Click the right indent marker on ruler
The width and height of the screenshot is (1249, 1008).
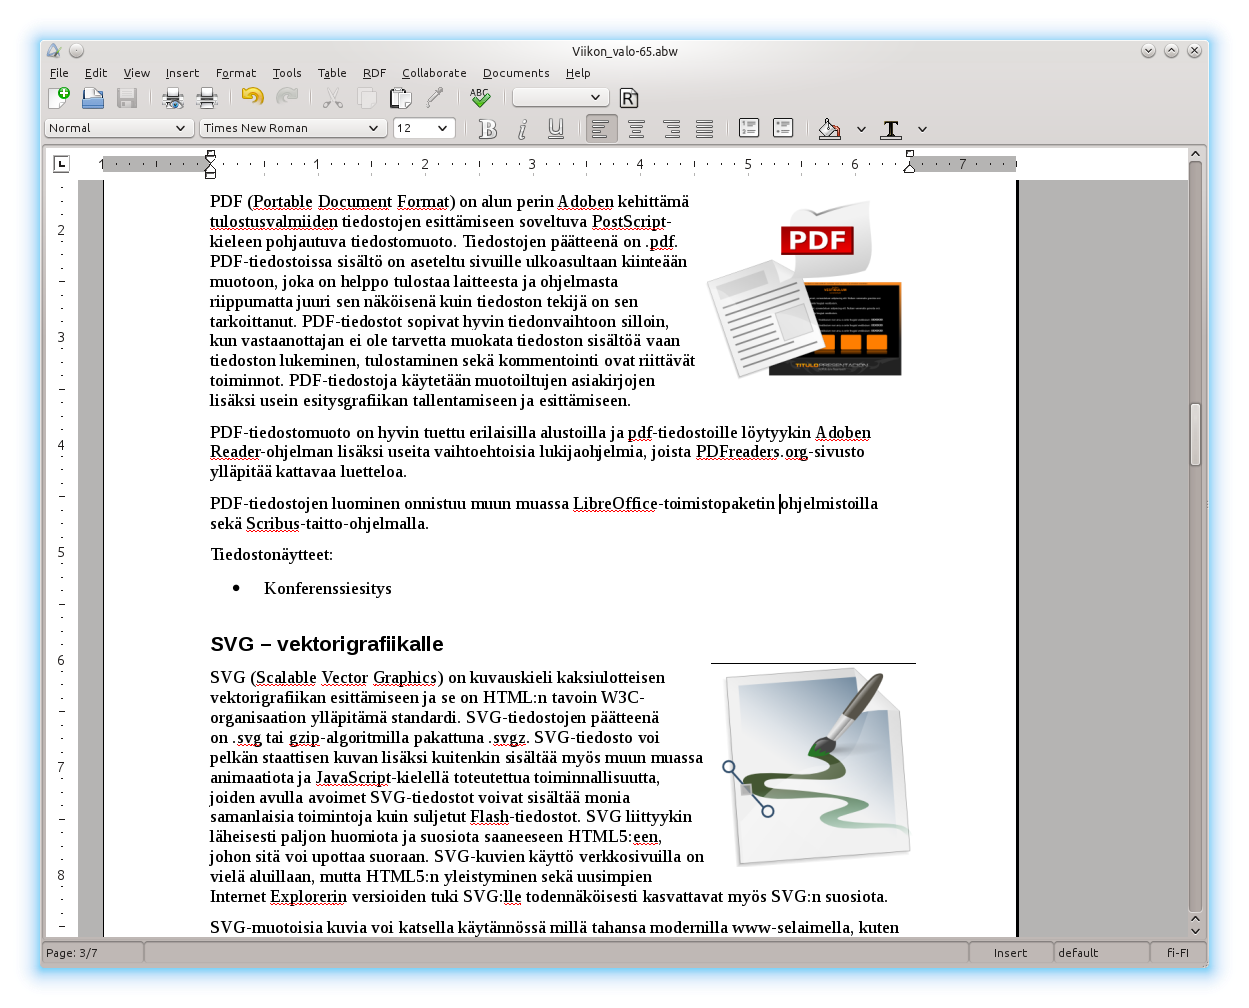[909, 162]
